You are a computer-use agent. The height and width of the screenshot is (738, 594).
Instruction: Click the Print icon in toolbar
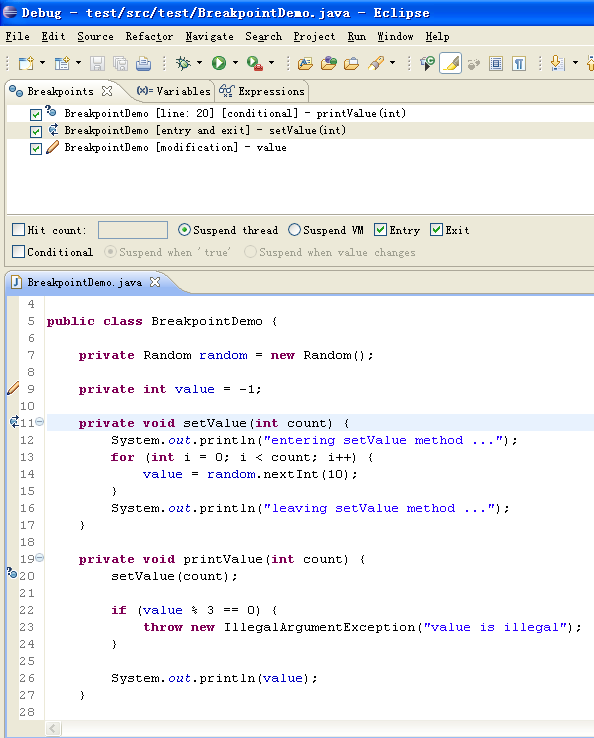pos(144,64)
